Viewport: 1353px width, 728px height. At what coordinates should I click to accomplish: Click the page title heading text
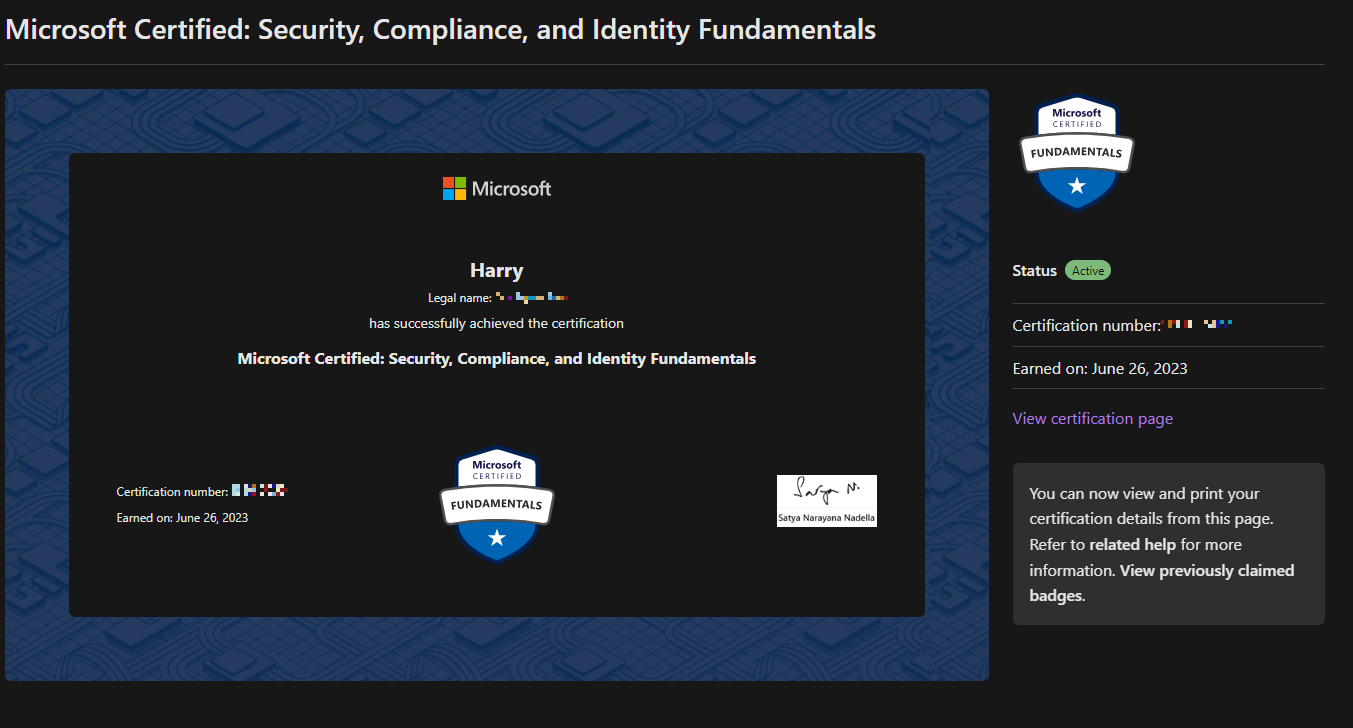click(441, 29)
